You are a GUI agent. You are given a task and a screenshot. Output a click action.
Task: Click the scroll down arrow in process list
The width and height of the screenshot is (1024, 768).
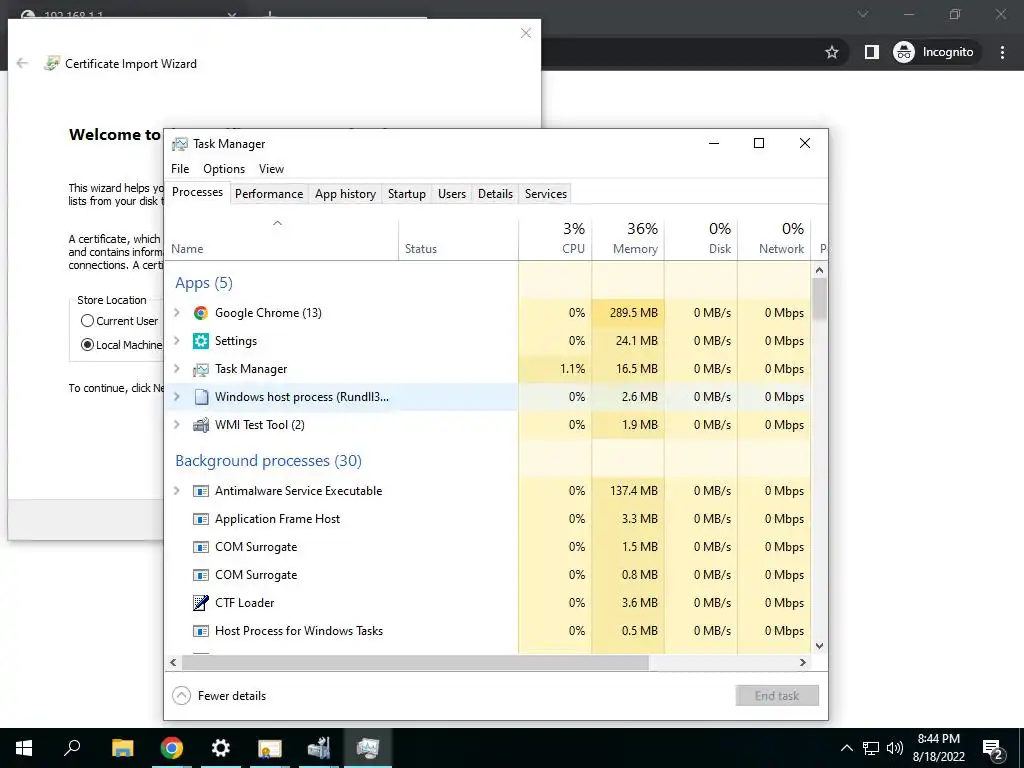(x=820, y=646)
